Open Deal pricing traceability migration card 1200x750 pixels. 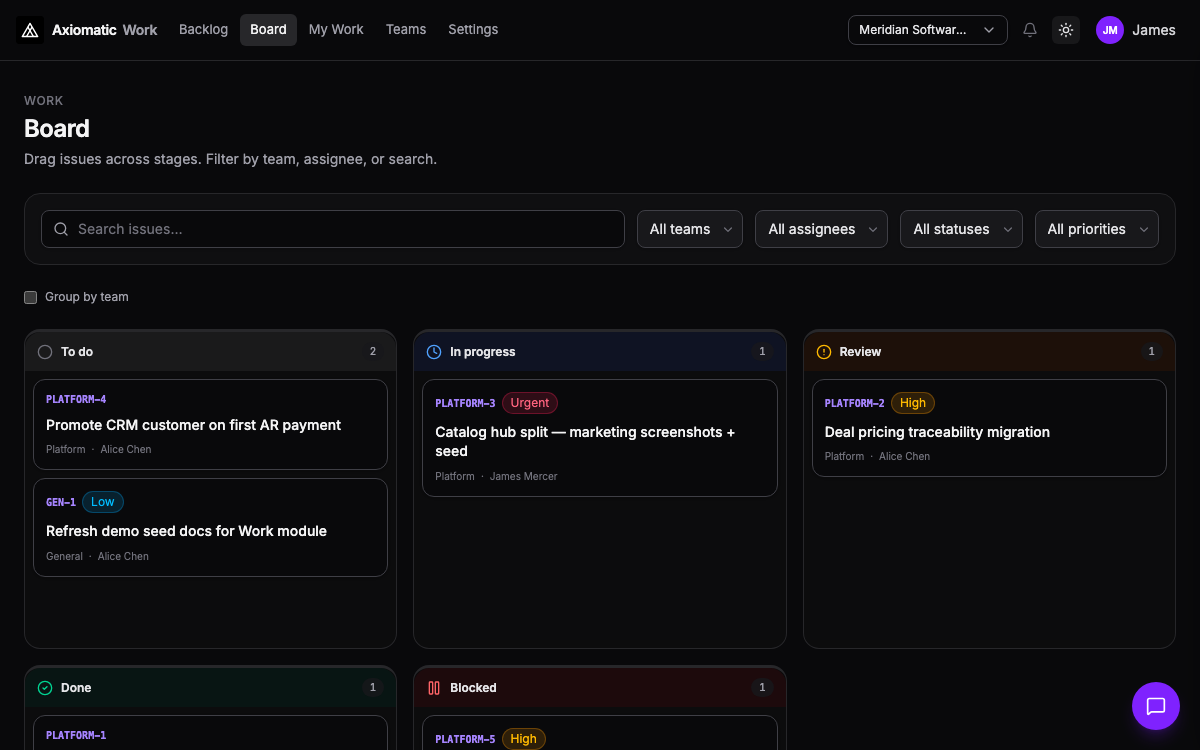(x=989, y=428)
